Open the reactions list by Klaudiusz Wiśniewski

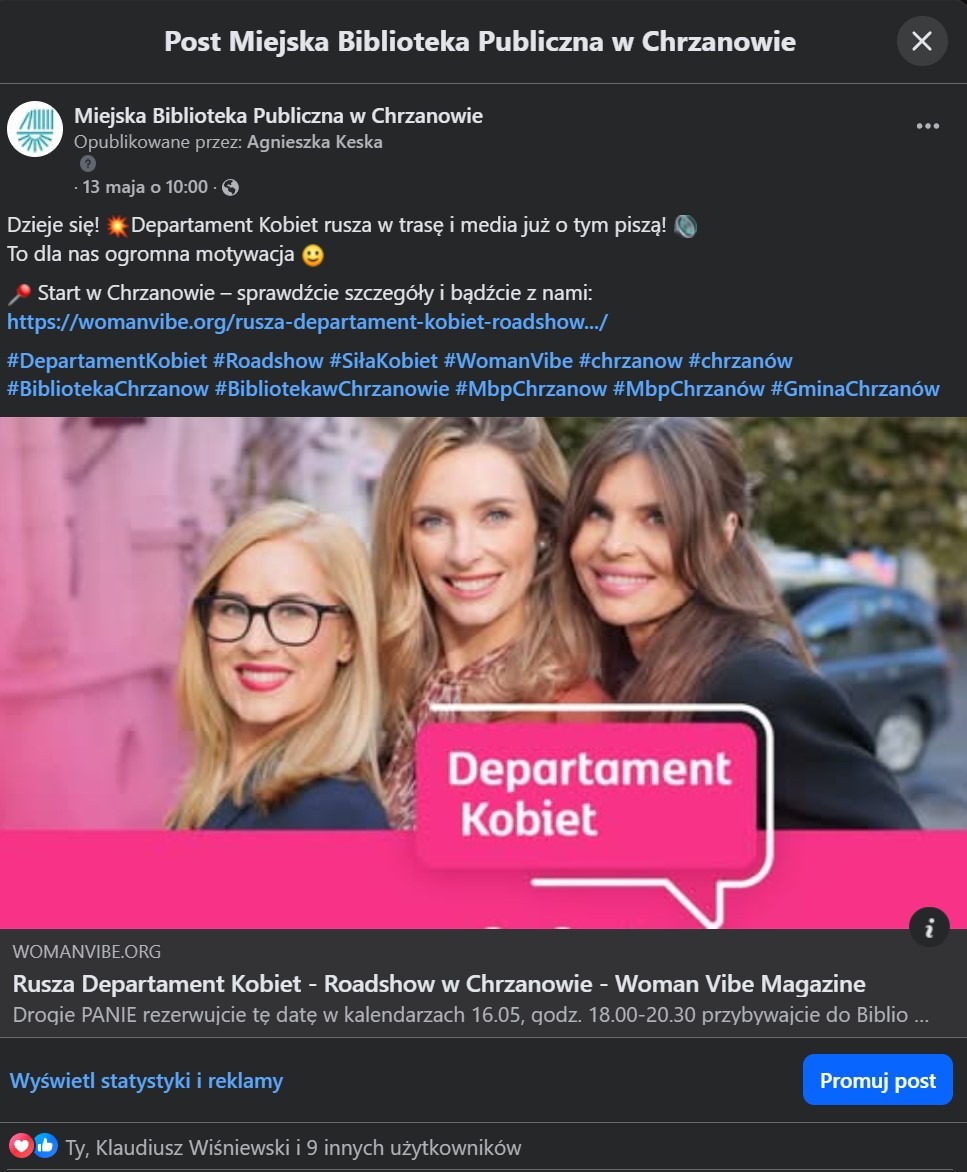coord(294,1147)
